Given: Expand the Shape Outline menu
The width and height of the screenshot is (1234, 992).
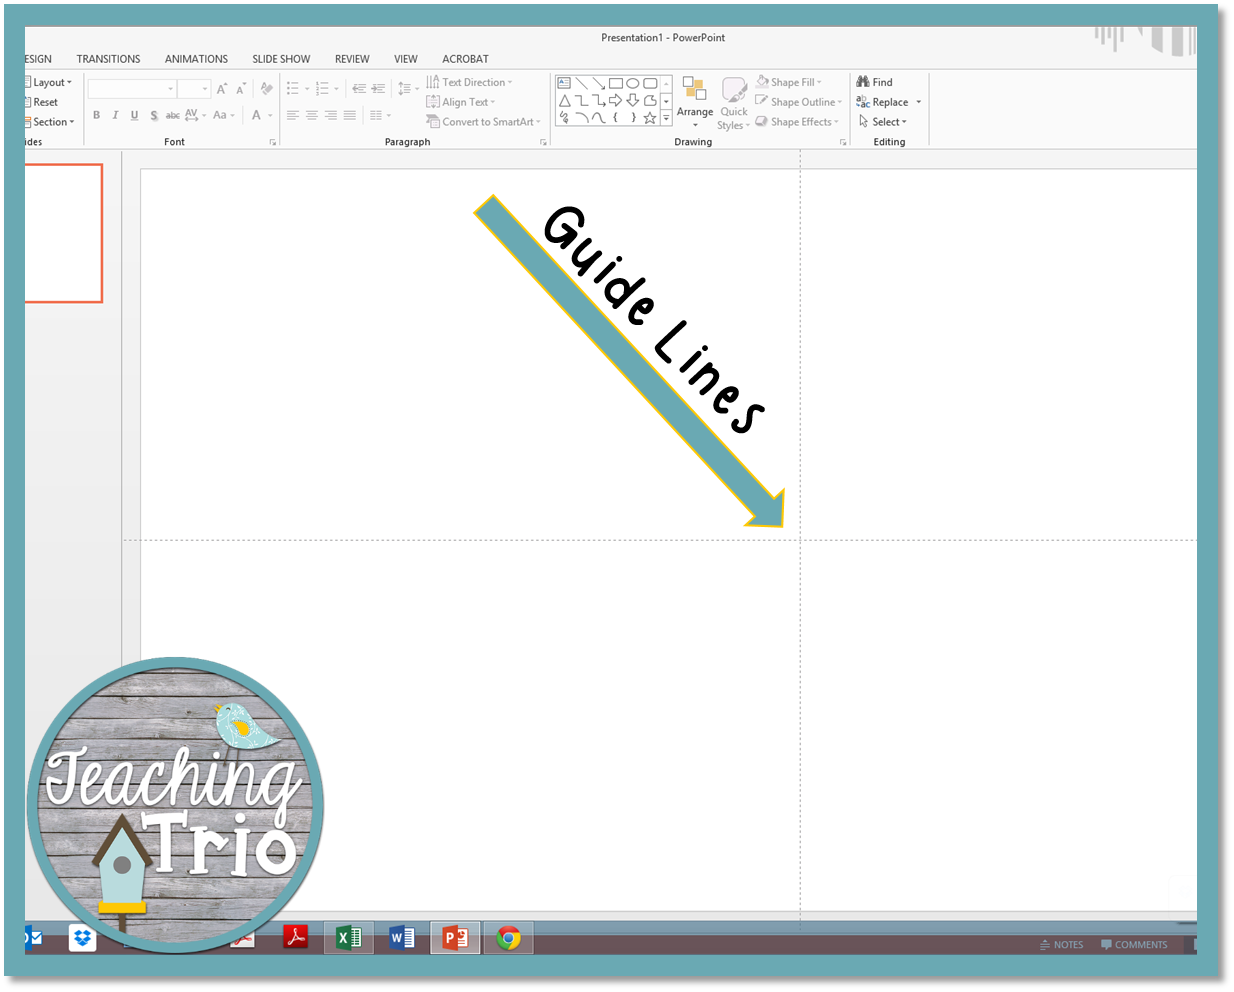Looking at the screenshot, I should [798, 102].
